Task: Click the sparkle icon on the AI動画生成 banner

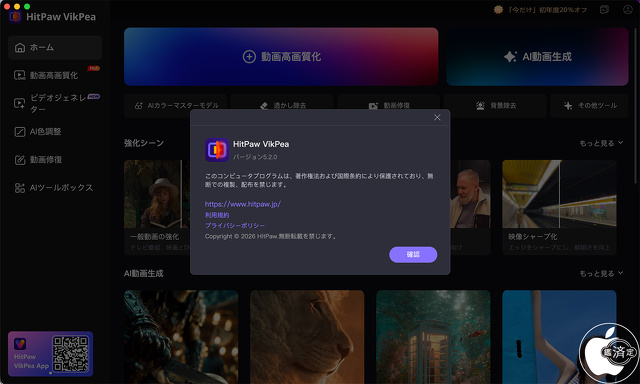Action: click(510, 57)
